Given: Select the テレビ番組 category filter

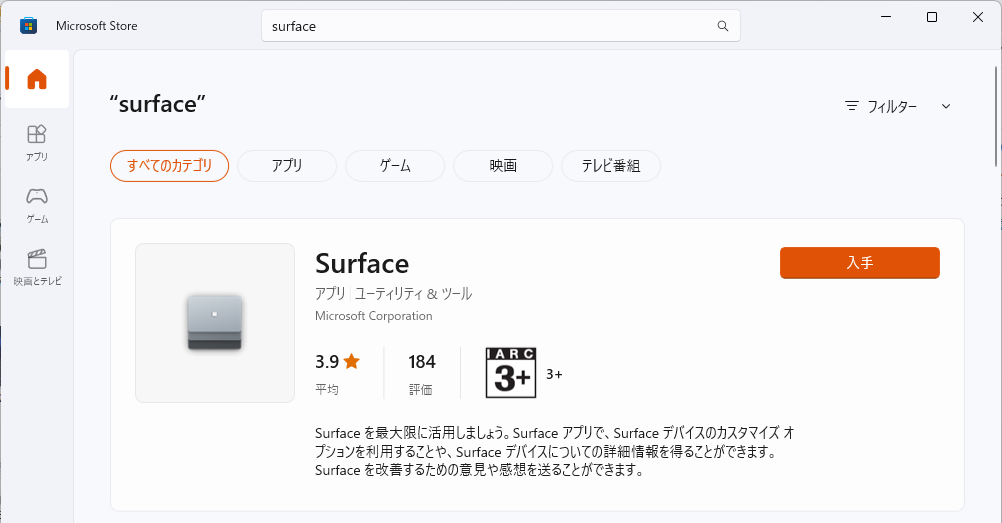Looking at the screenshot, I should pyautogui.click(x=611, y=166).
